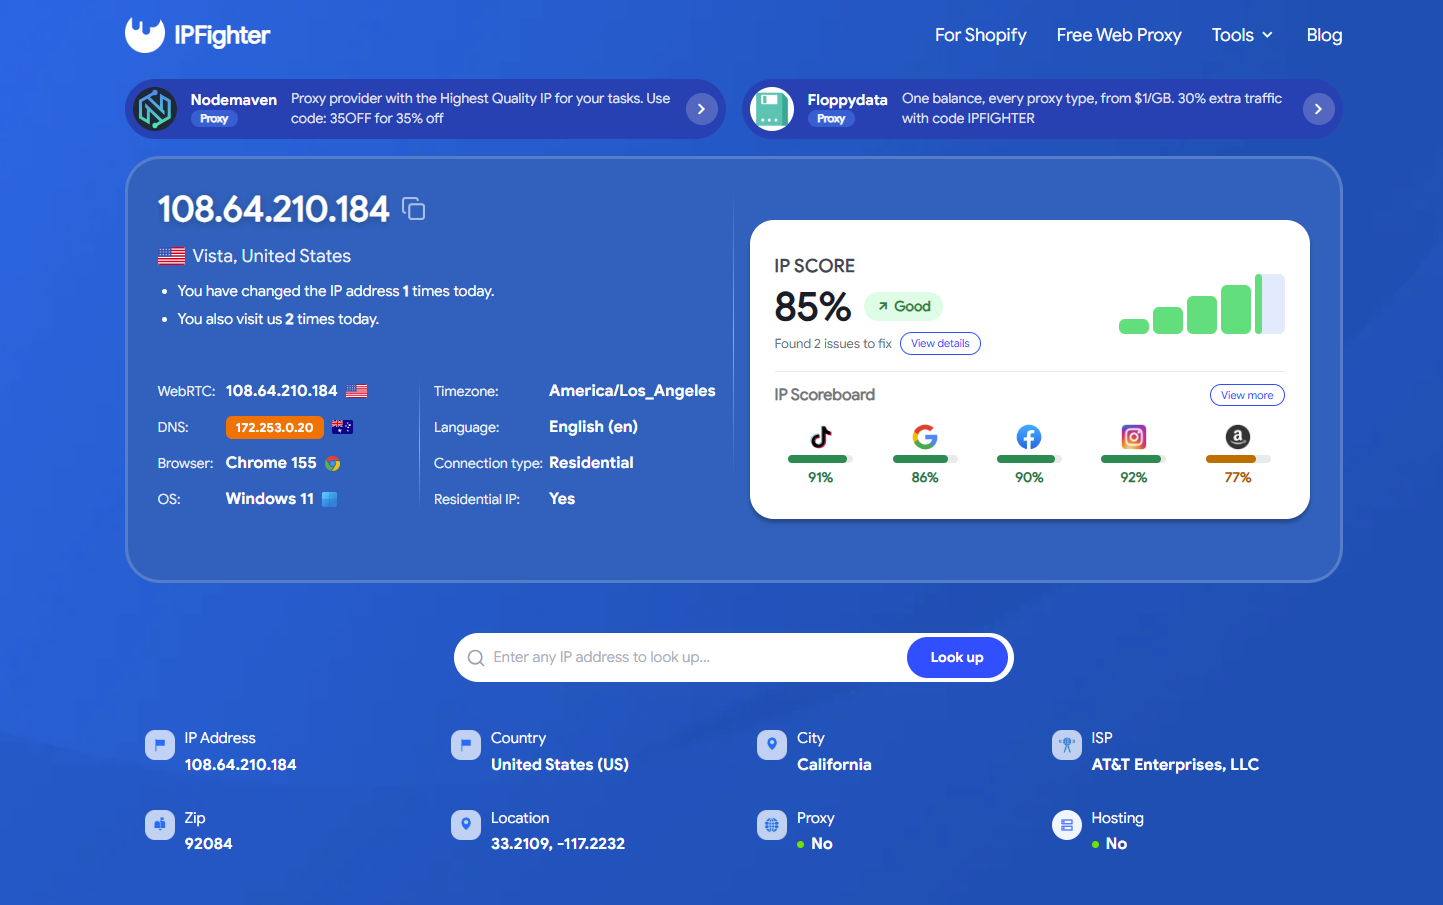The height and width of the screenshot is (905, 1443).
Task: Click the Location pin icon
Action: point(466,825)
